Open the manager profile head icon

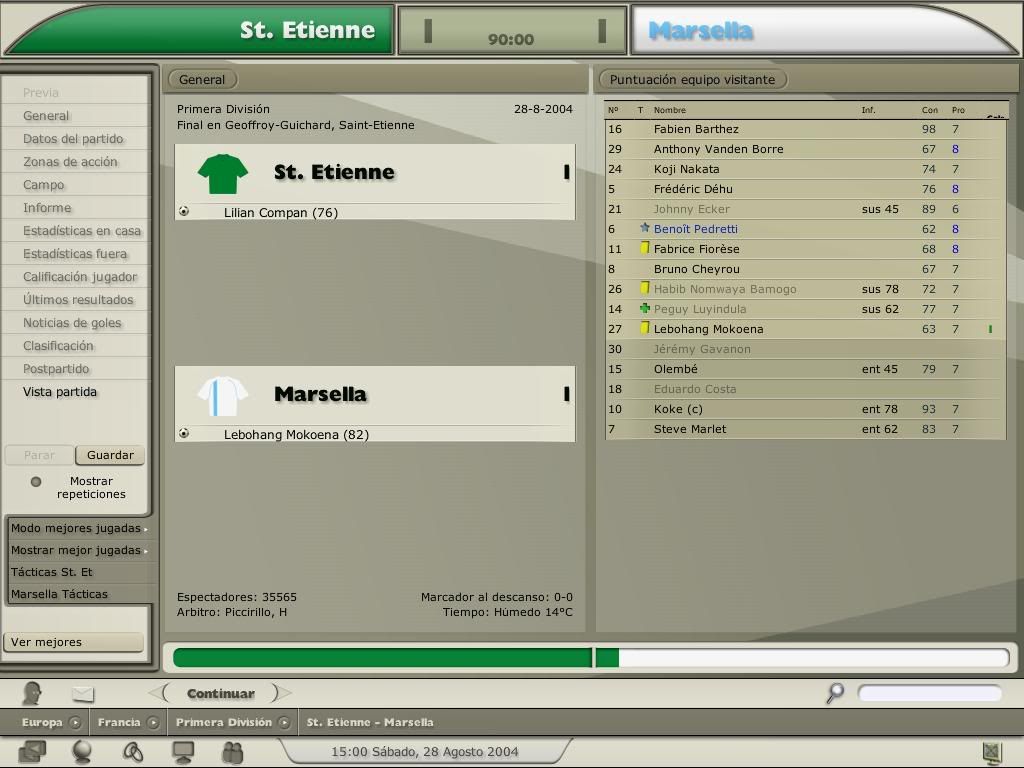pyautogui.click(x=31, y=693)
